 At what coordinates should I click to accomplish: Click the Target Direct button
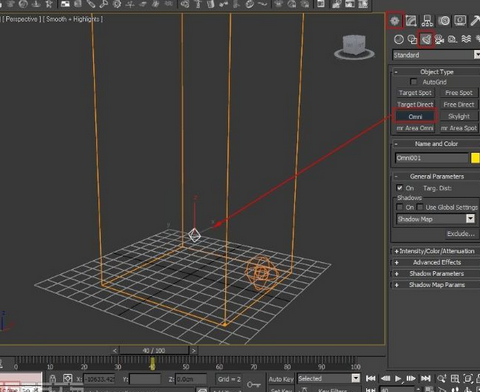click(x=415, y=104)
